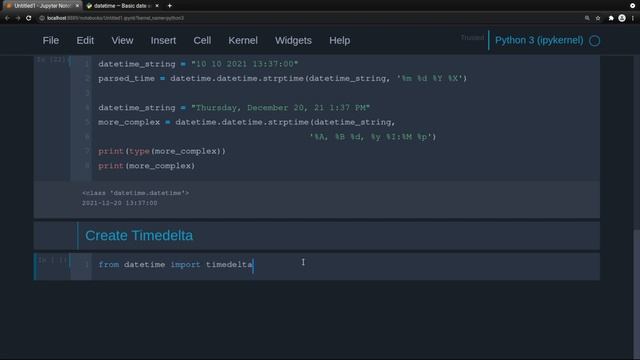
Task: Click the Create Timedelta heading
Action: (x=139, y=236)
